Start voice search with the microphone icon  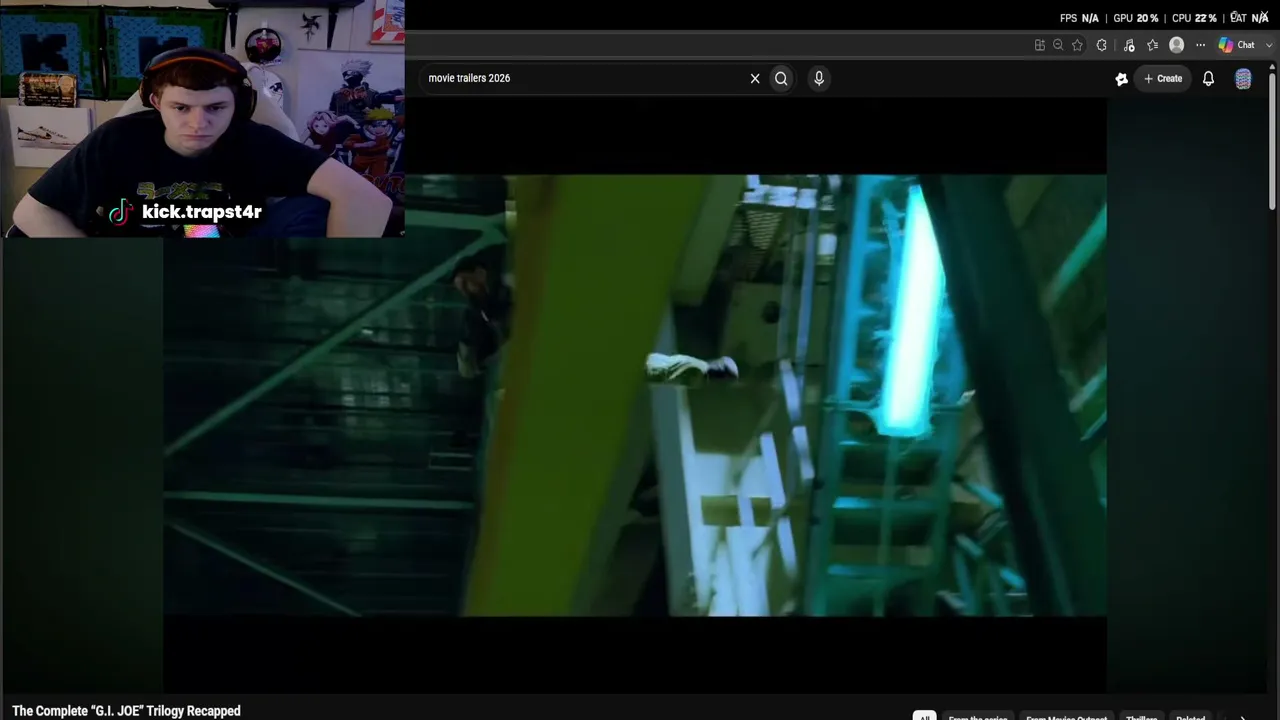coord(819,78)
